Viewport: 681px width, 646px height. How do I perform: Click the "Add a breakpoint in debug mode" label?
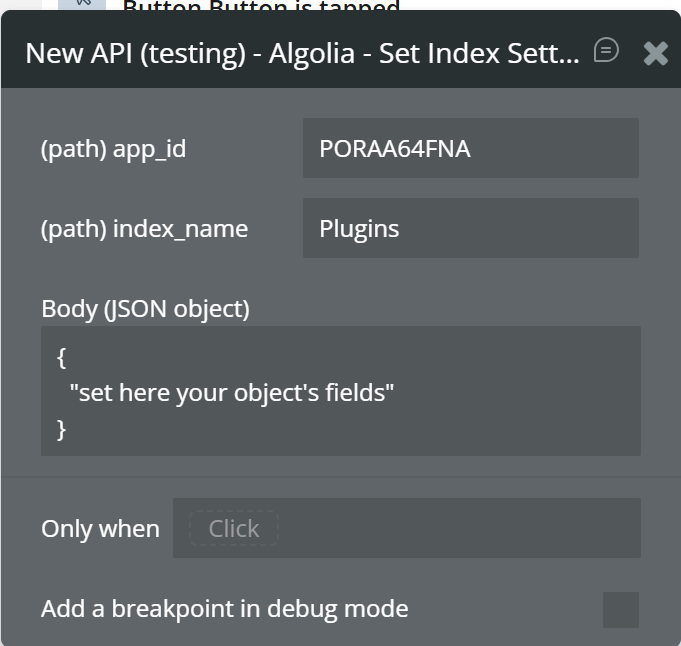tap(224, 609)
